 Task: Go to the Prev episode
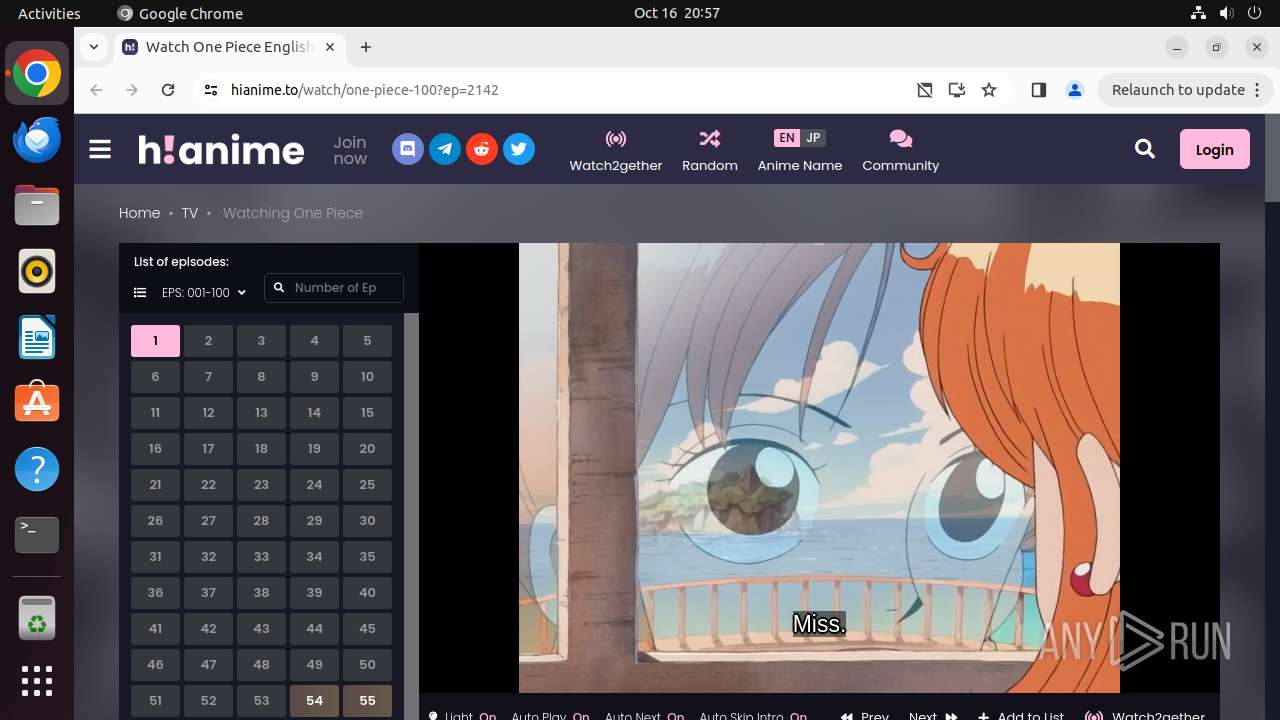(x=865, y=716)
